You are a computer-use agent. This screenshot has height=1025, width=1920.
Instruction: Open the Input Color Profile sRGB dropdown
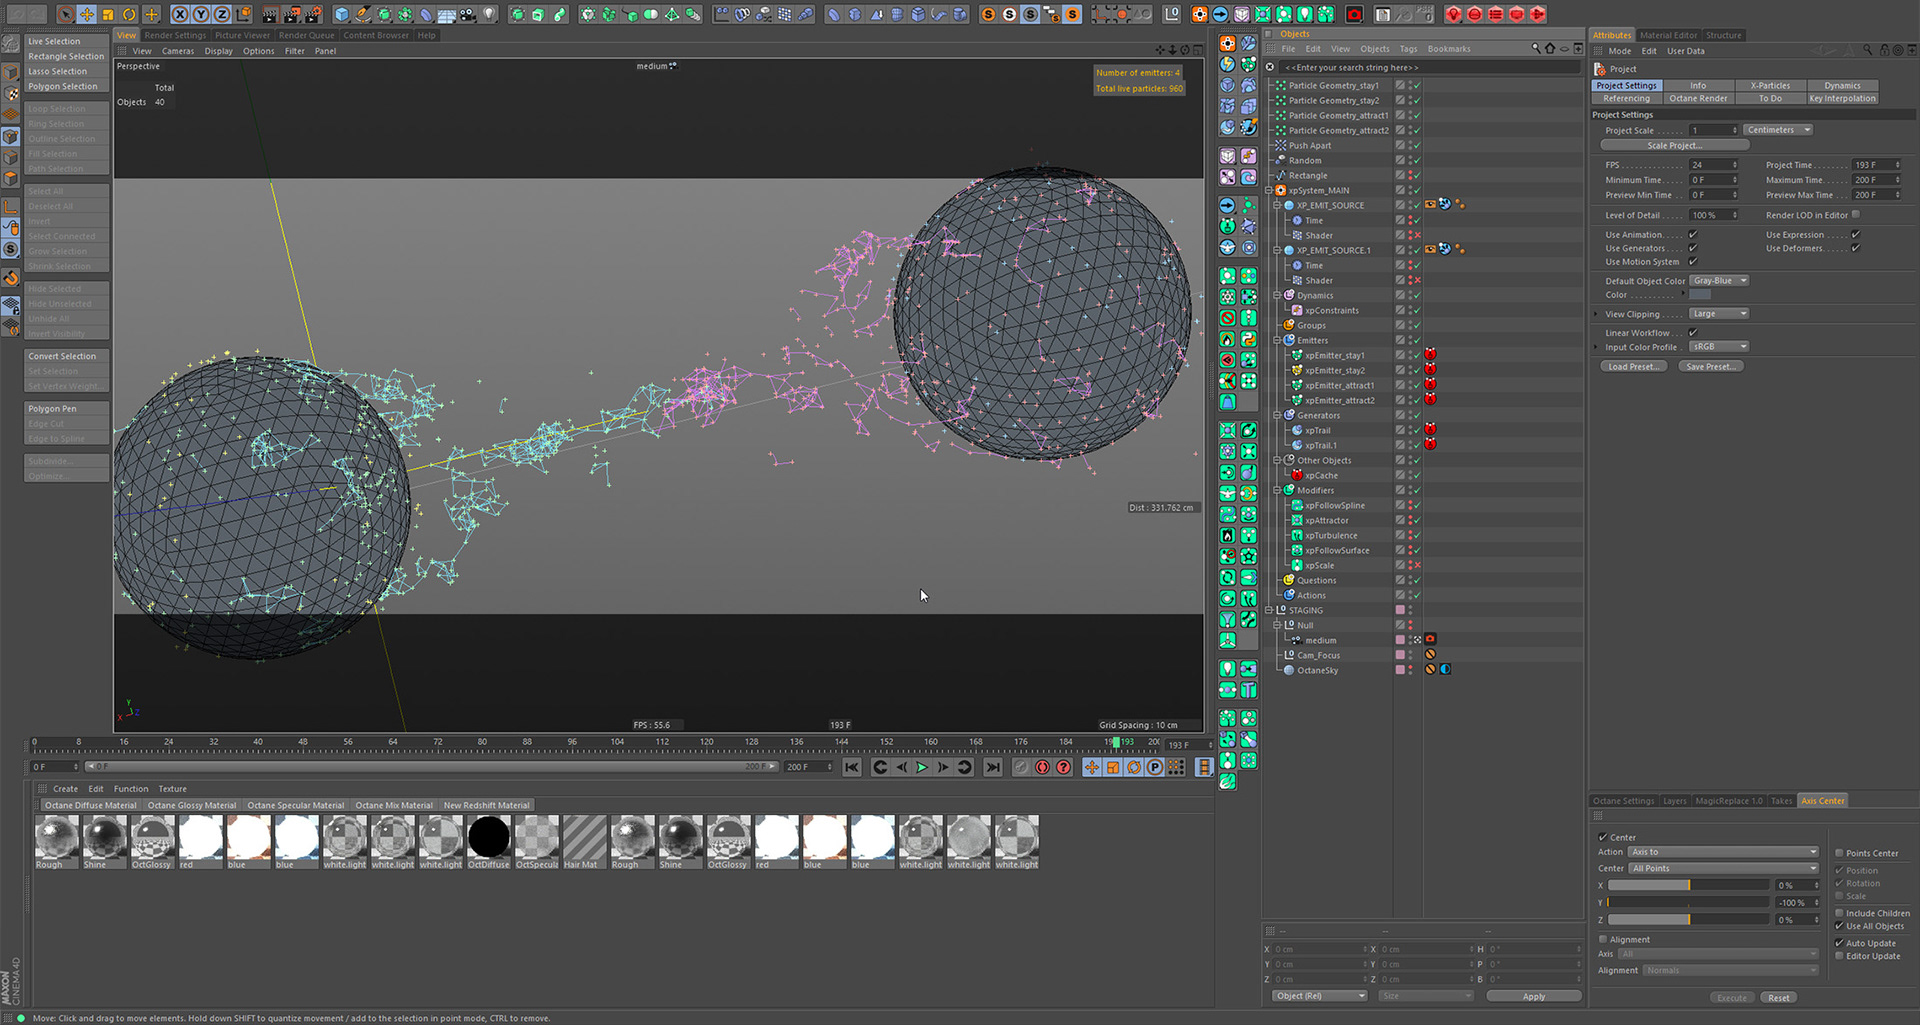coord(1719,347)
